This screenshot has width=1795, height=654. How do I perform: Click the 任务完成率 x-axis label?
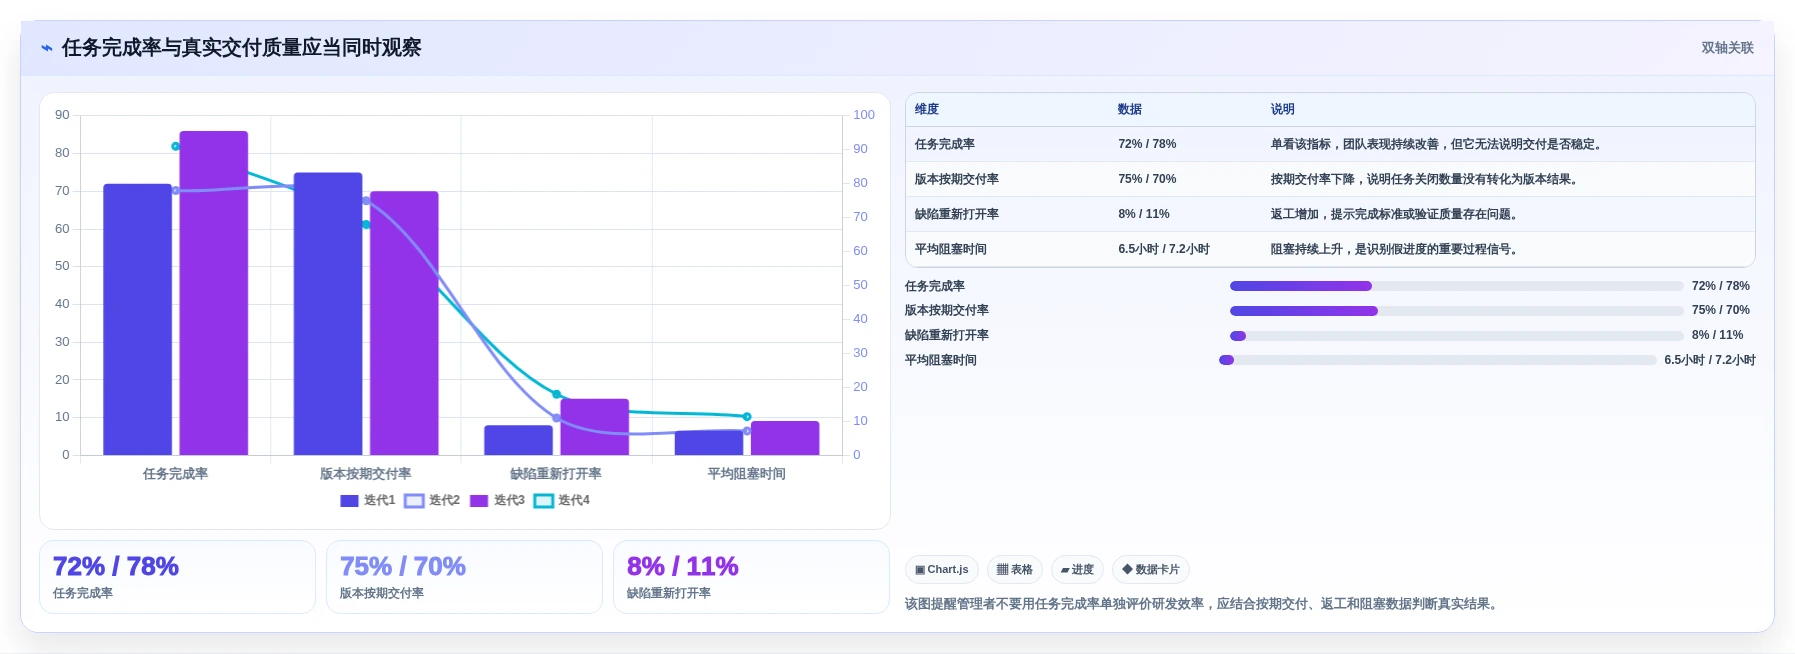coord(175,474)
